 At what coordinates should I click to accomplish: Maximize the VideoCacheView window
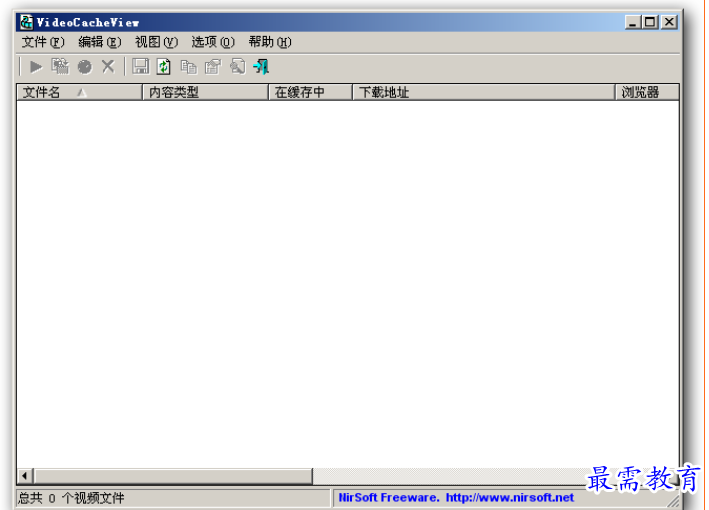pyautogui.click(x=650, y=22)
